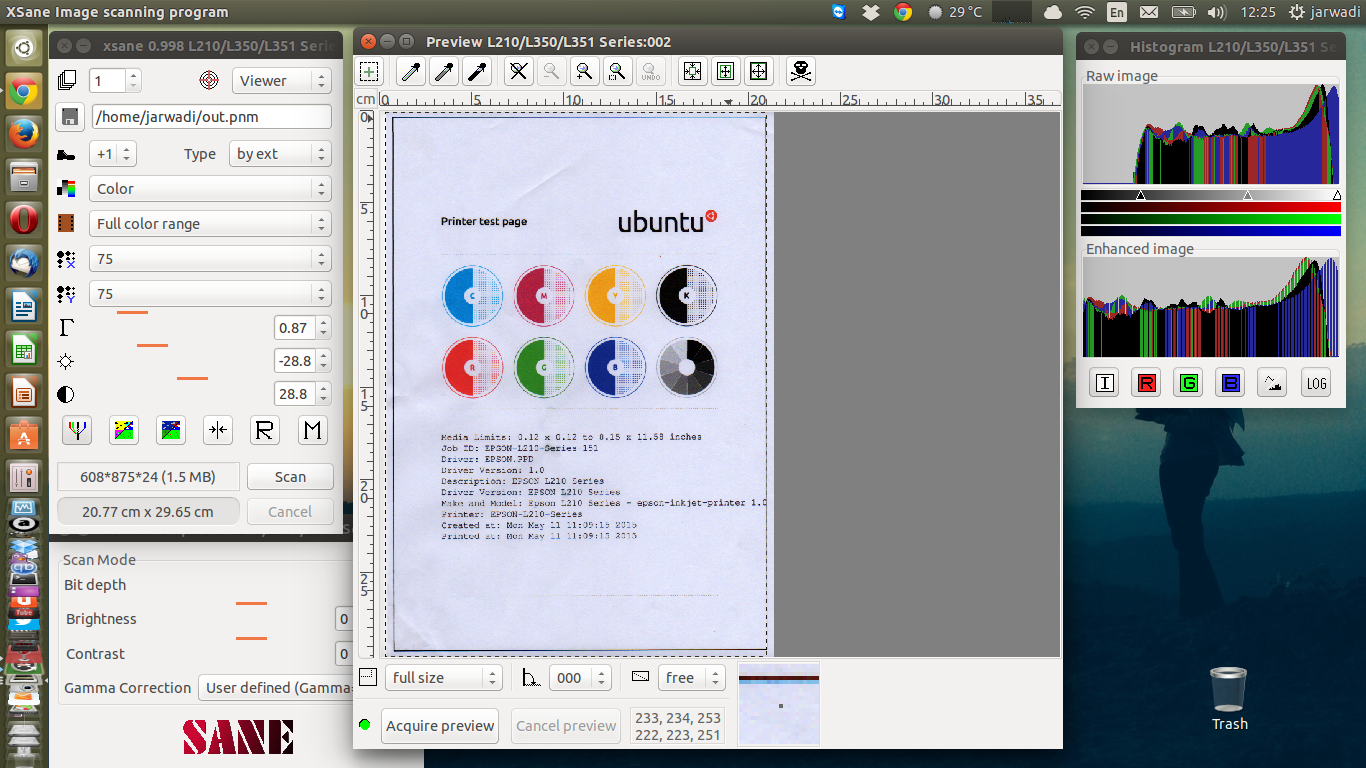The height and width of the screenshot is (768, 1366).
Task: Click the black point eyedropper tool
Action: point(477,71)
